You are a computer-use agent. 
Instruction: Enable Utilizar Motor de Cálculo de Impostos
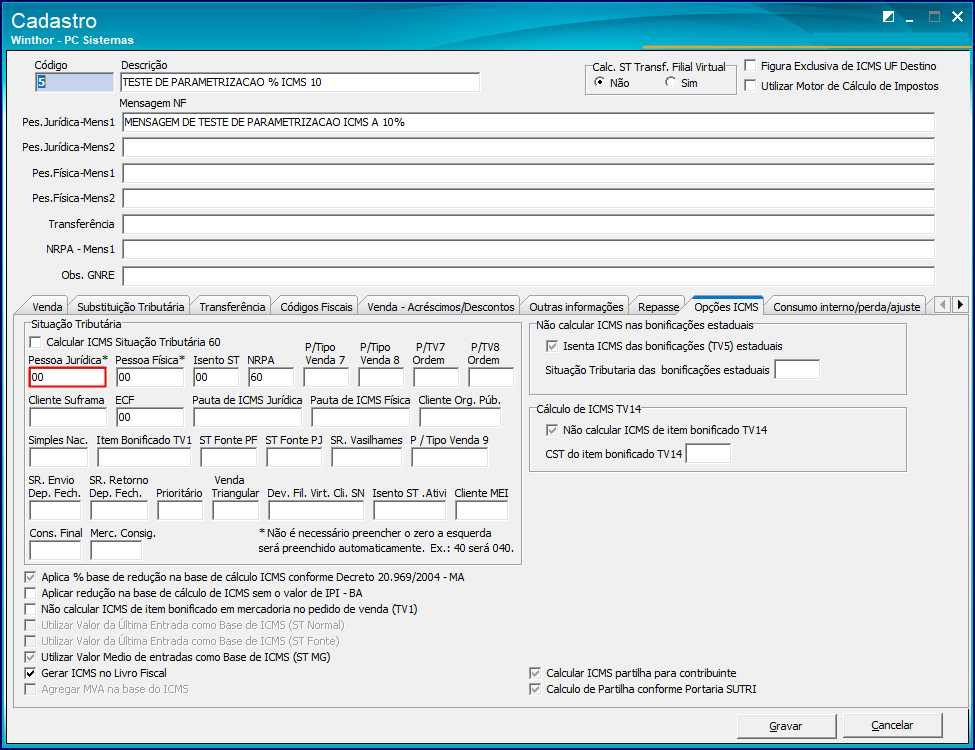tap(751, 85)
